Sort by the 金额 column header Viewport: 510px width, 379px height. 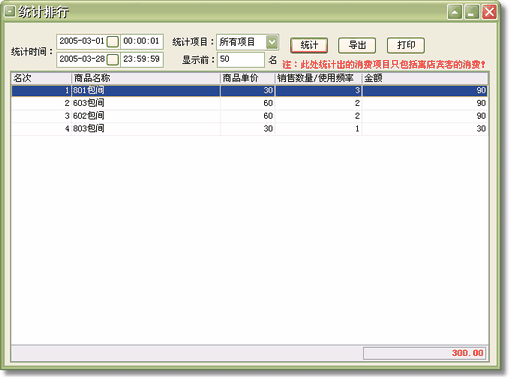pos(425,78)
